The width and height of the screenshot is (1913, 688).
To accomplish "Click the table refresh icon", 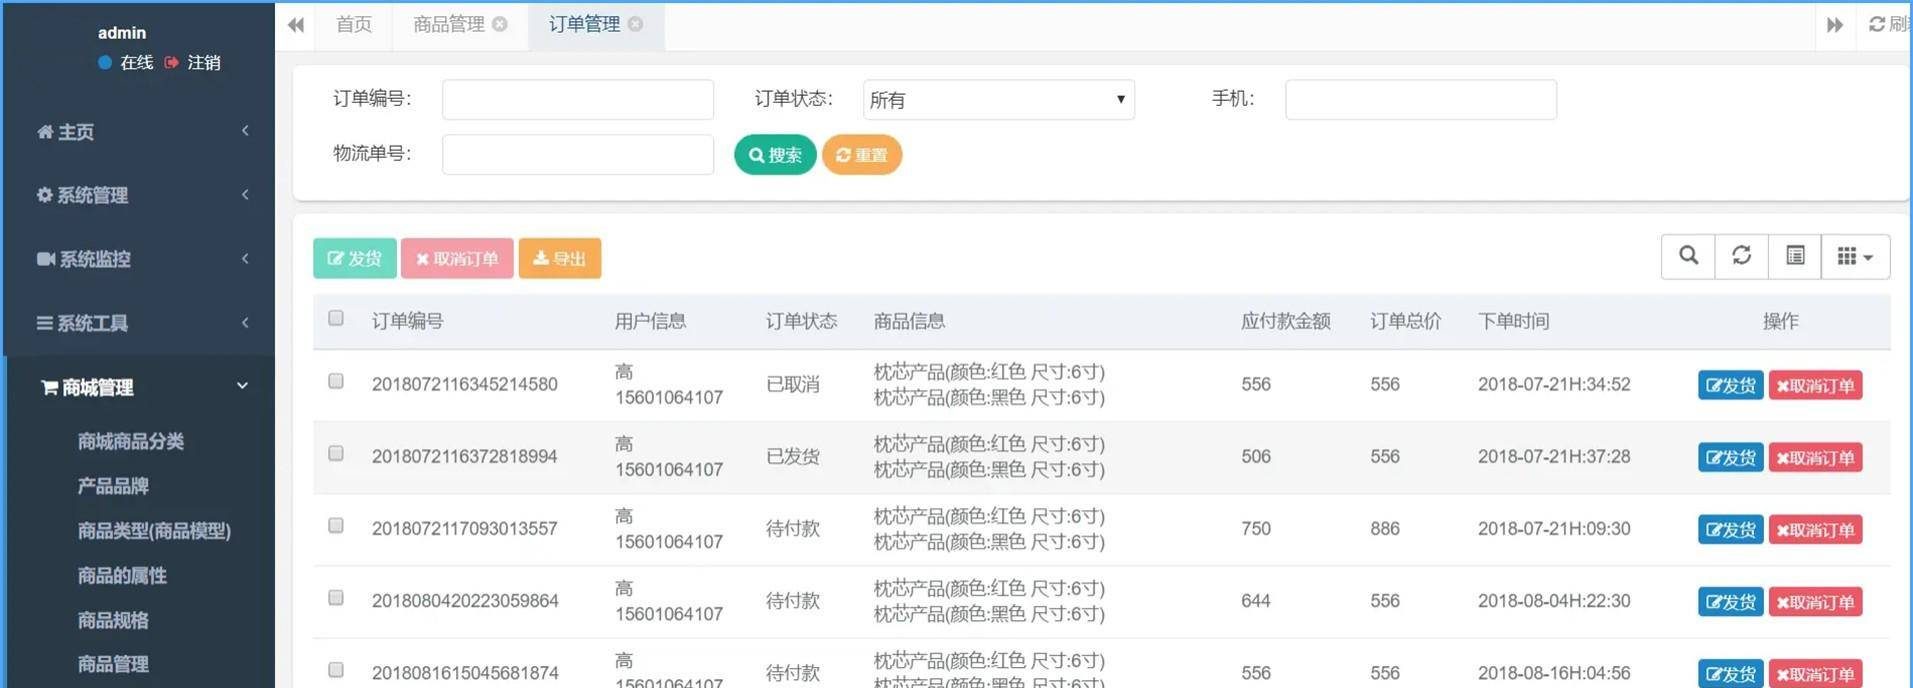I will click(x=1741, y=256).
